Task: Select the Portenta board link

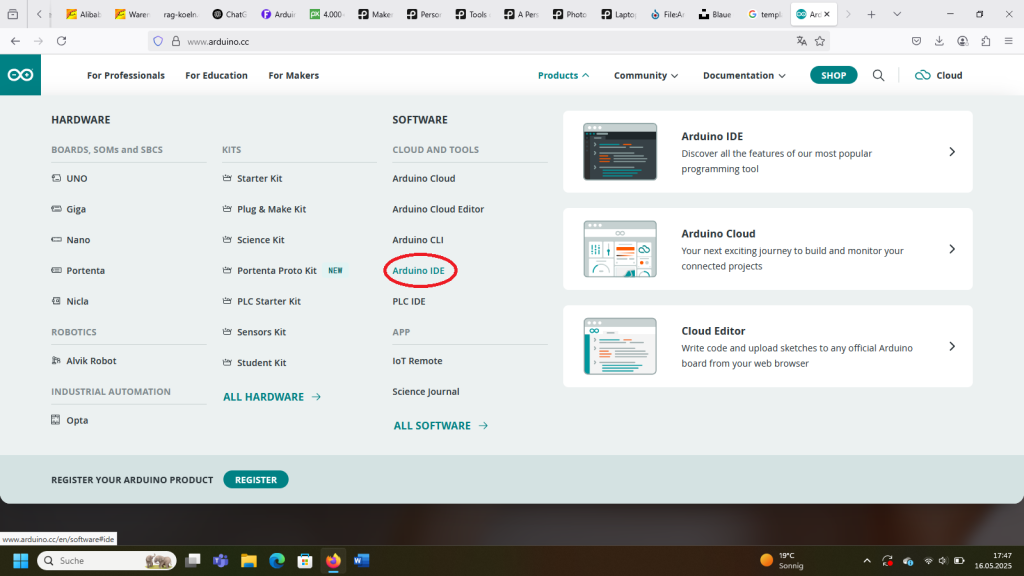Action: tap(78, 270)
